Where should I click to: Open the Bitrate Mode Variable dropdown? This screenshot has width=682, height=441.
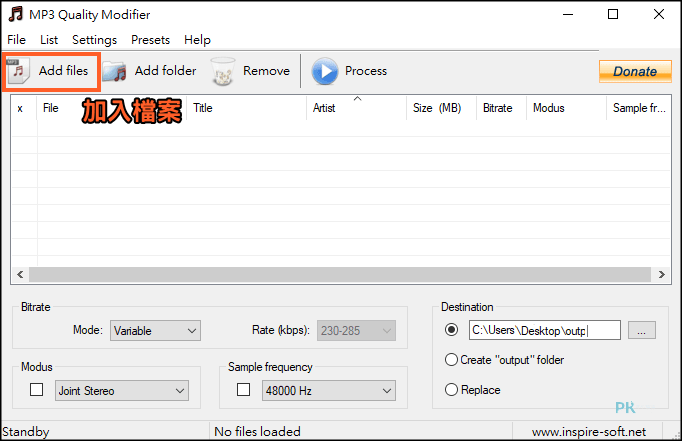point(155,331)
